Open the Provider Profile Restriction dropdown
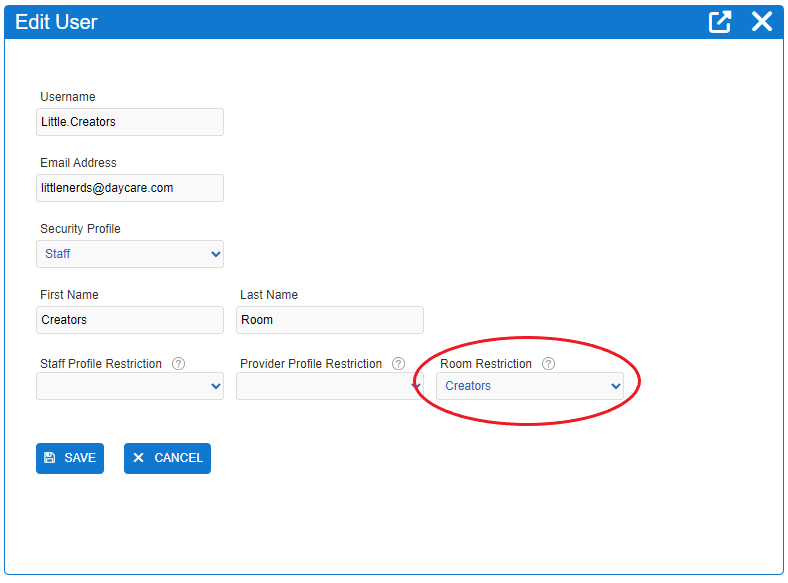788x583 pixels. (330, 386)
